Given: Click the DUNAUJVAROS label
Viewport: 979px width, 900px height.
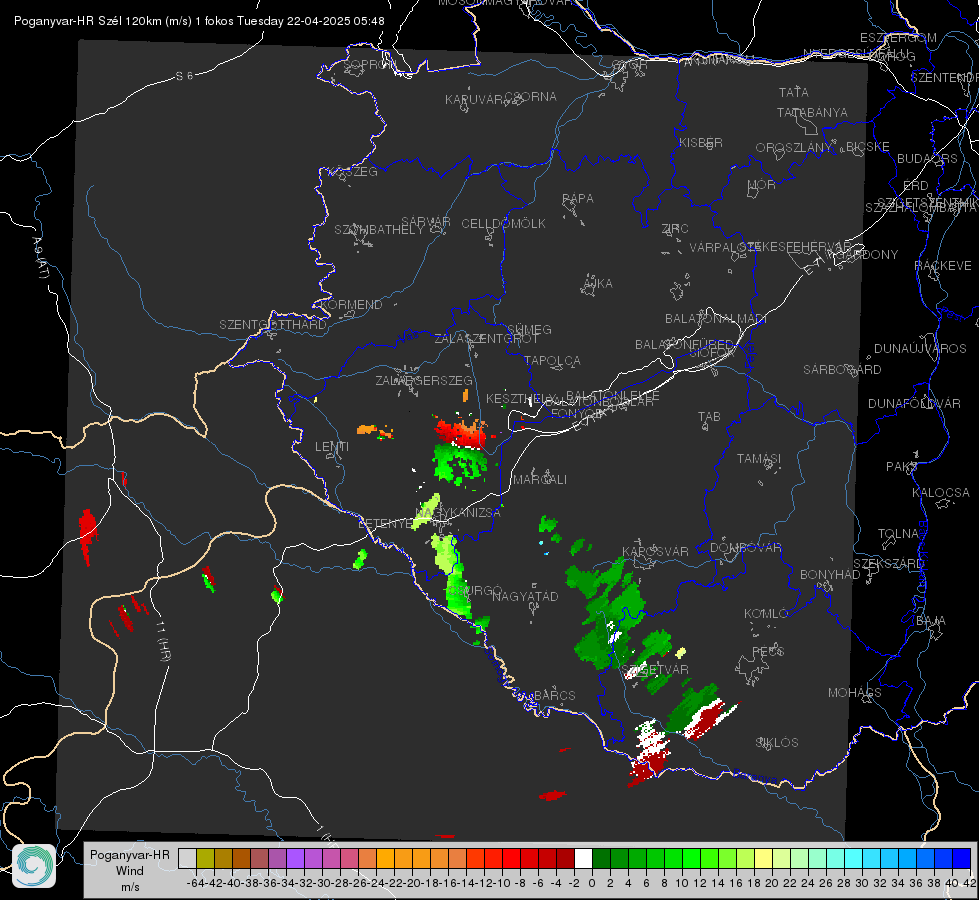Looking at the screenshot, I should (920, 349).
